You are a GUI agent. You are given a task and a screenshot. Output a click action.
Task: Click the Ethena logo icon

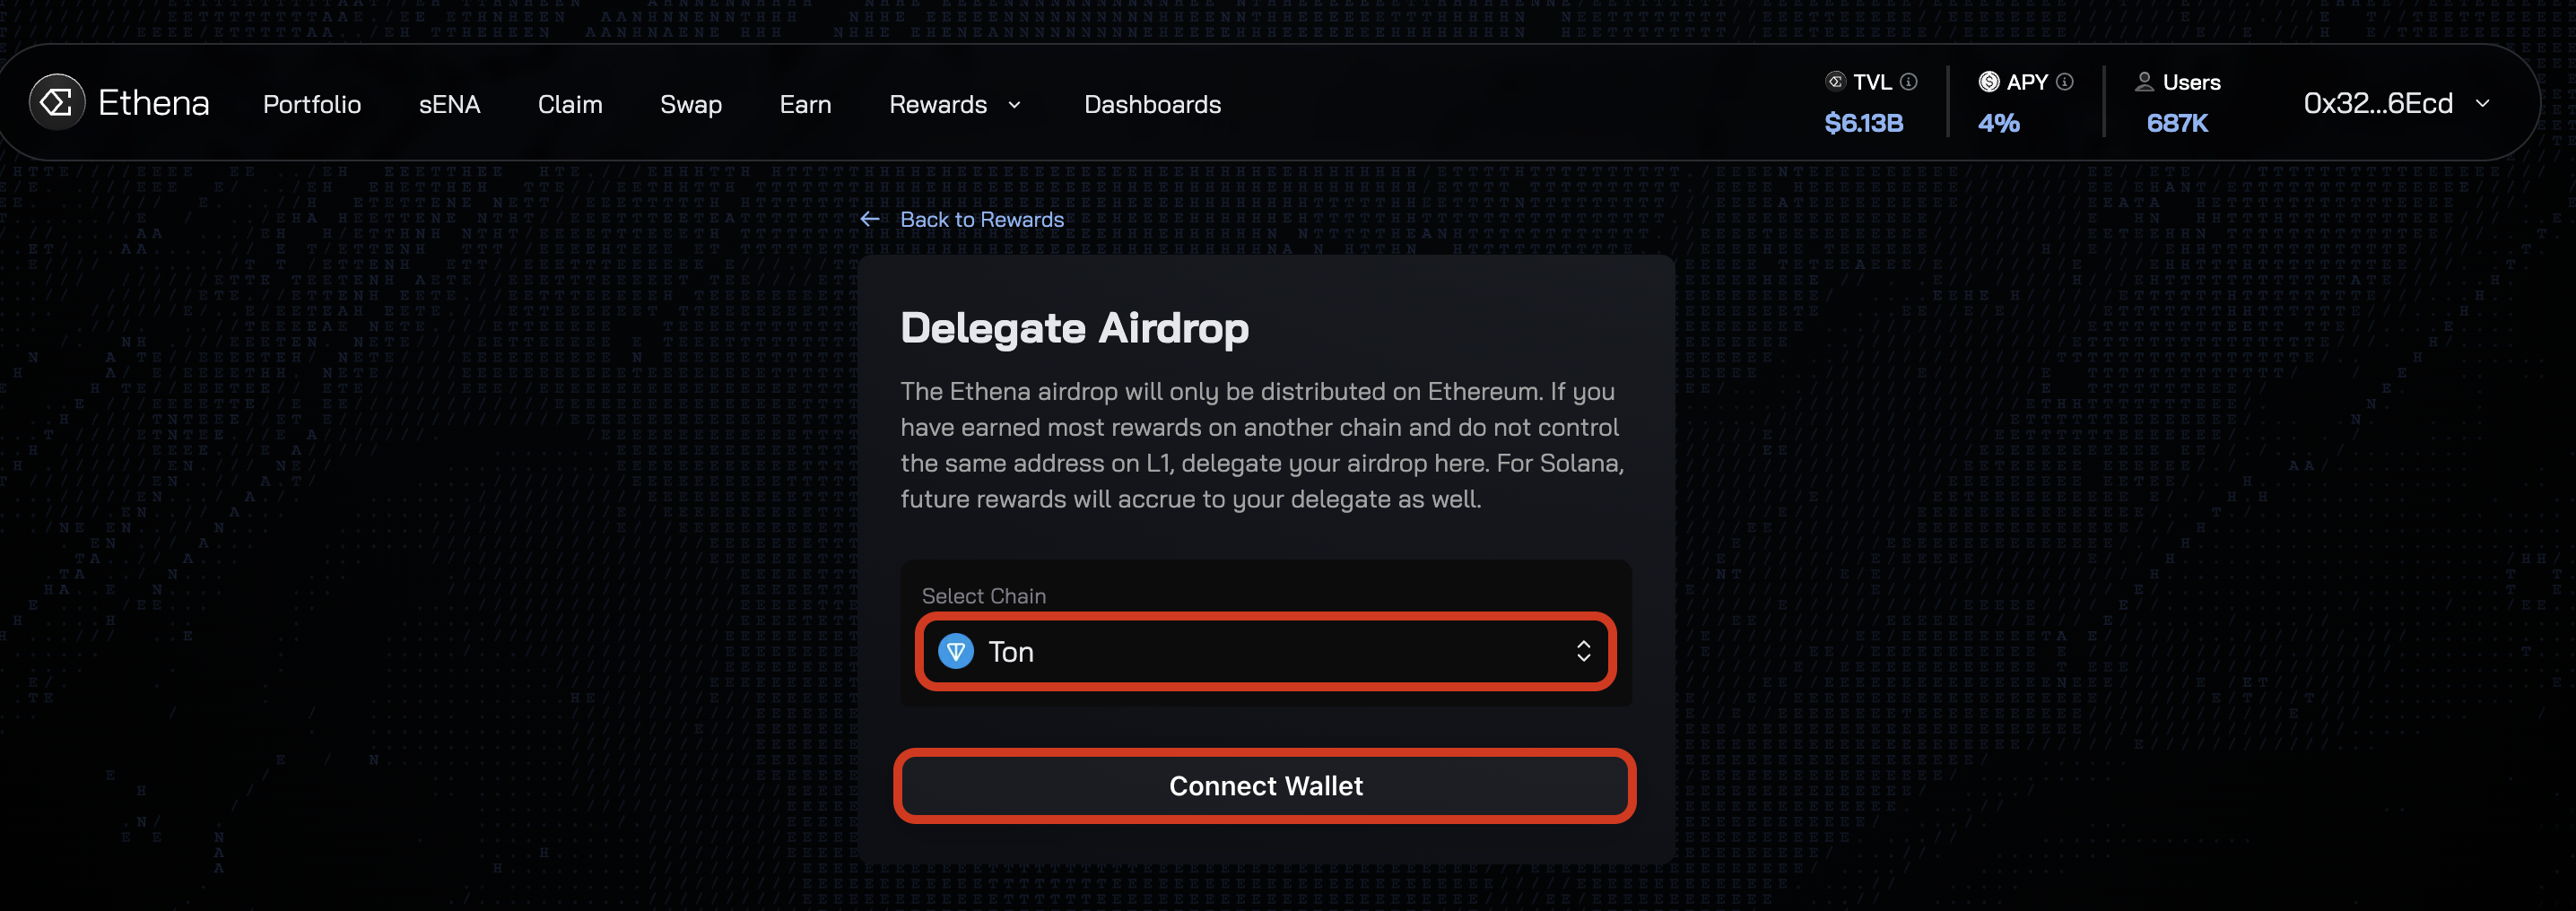click(x=57, y=102)
